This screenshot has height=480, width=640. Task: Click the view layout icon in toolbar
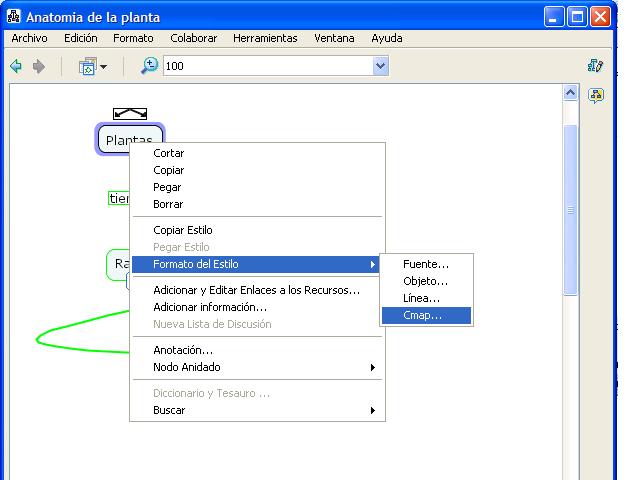click(87, 66)
